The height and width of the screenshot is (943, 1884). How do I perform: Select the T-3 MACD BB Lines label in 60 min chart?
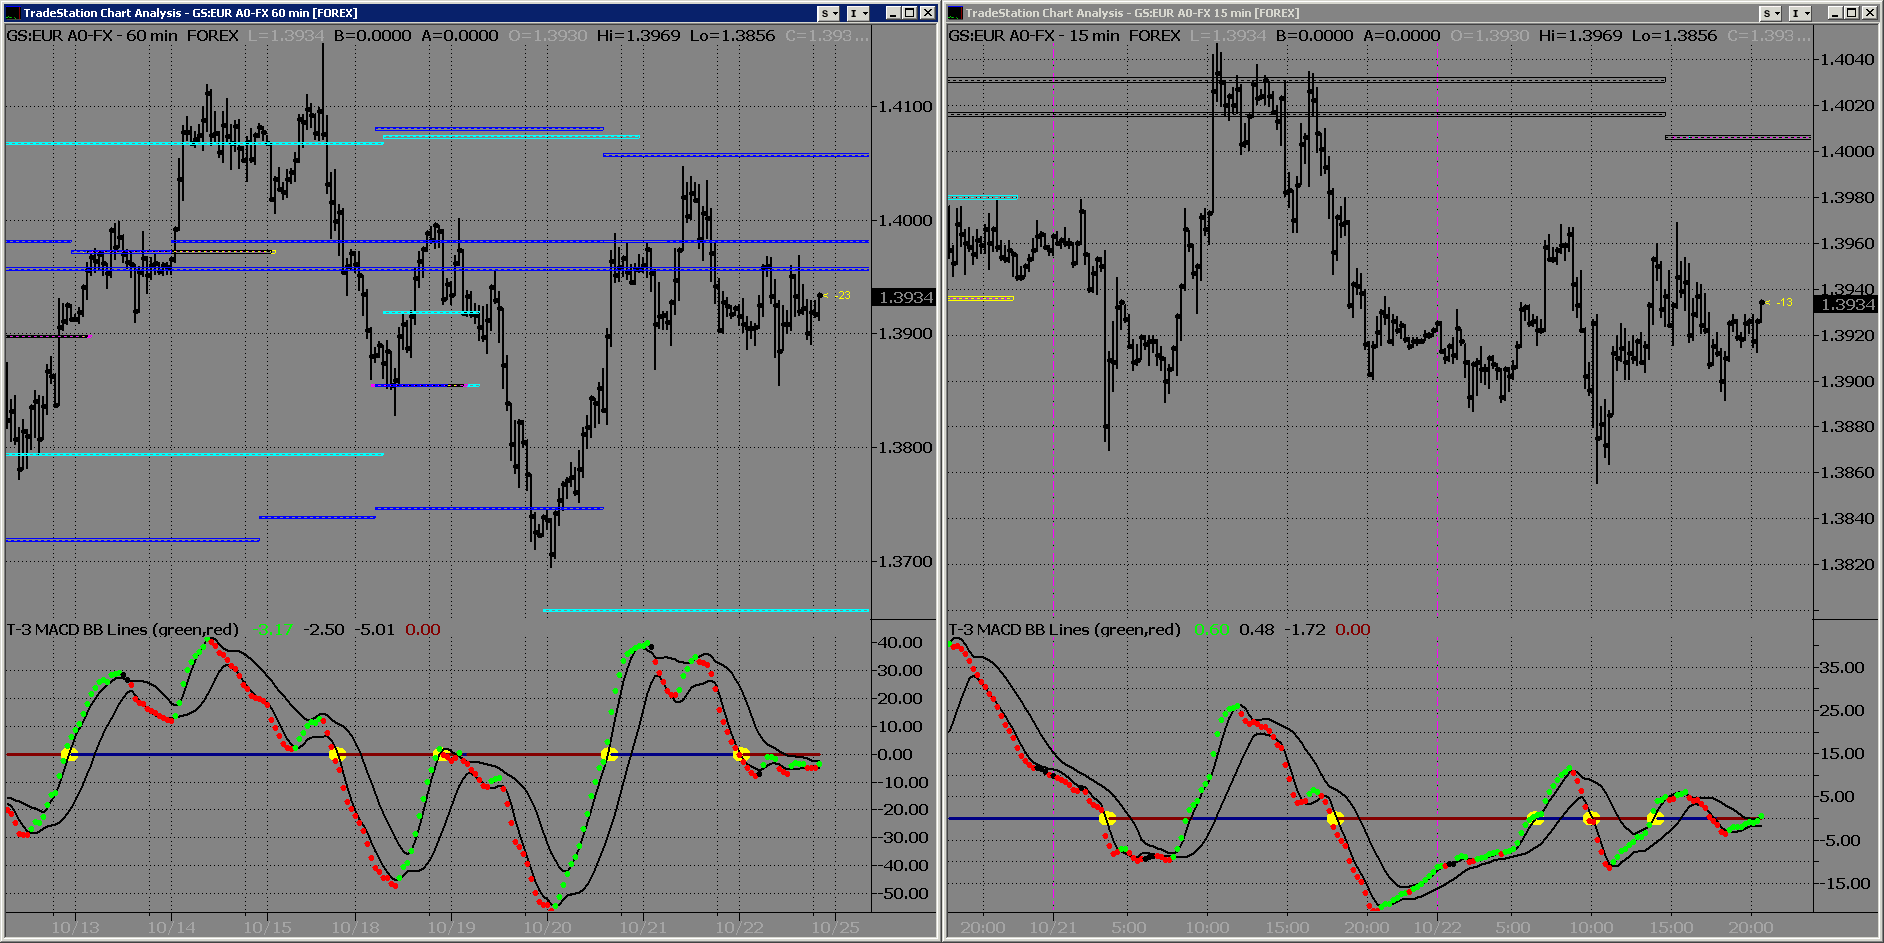[122, 629]
